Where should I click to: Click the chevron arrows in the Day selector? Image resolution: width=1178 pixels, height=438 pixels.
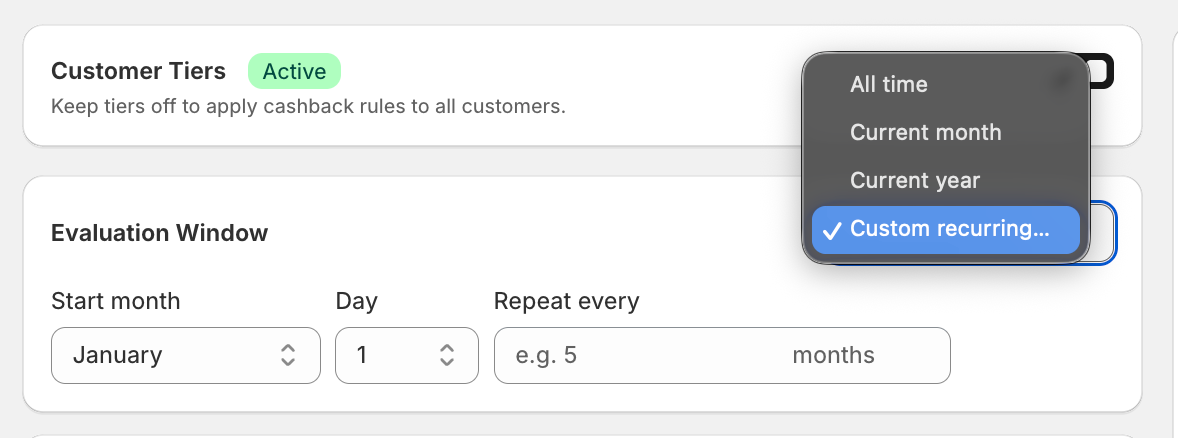447,355
